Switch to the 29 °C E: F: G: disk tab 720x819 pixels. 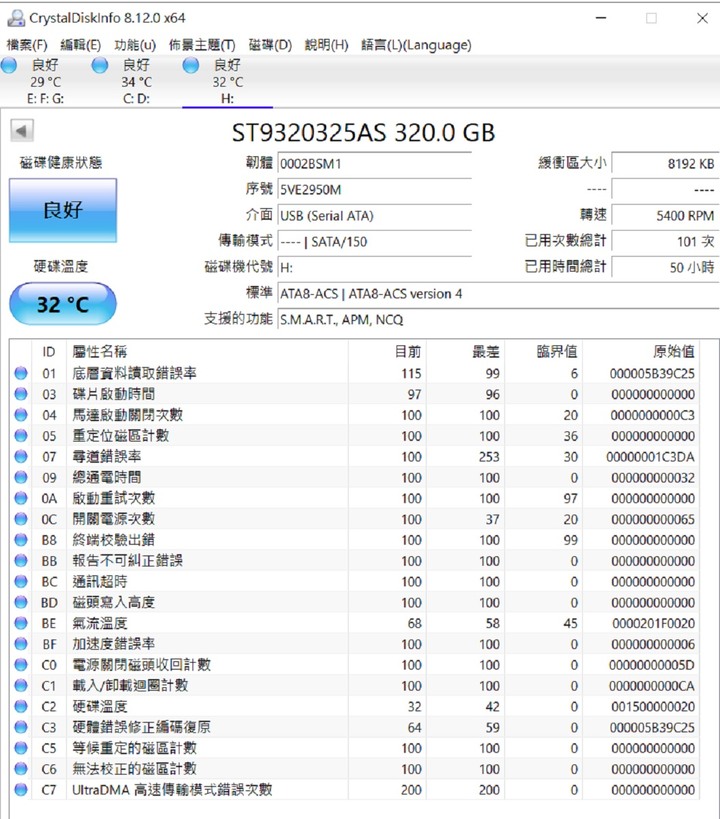45,81
